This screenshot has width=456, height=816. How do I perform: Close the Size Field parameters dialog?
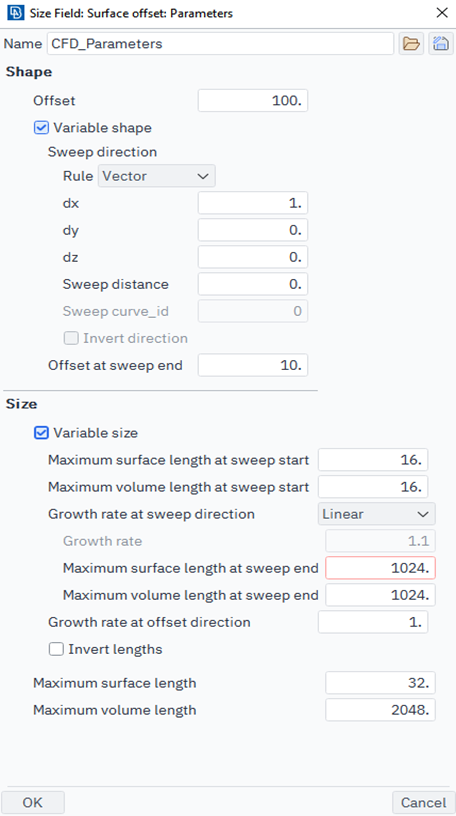pos(441,13)
